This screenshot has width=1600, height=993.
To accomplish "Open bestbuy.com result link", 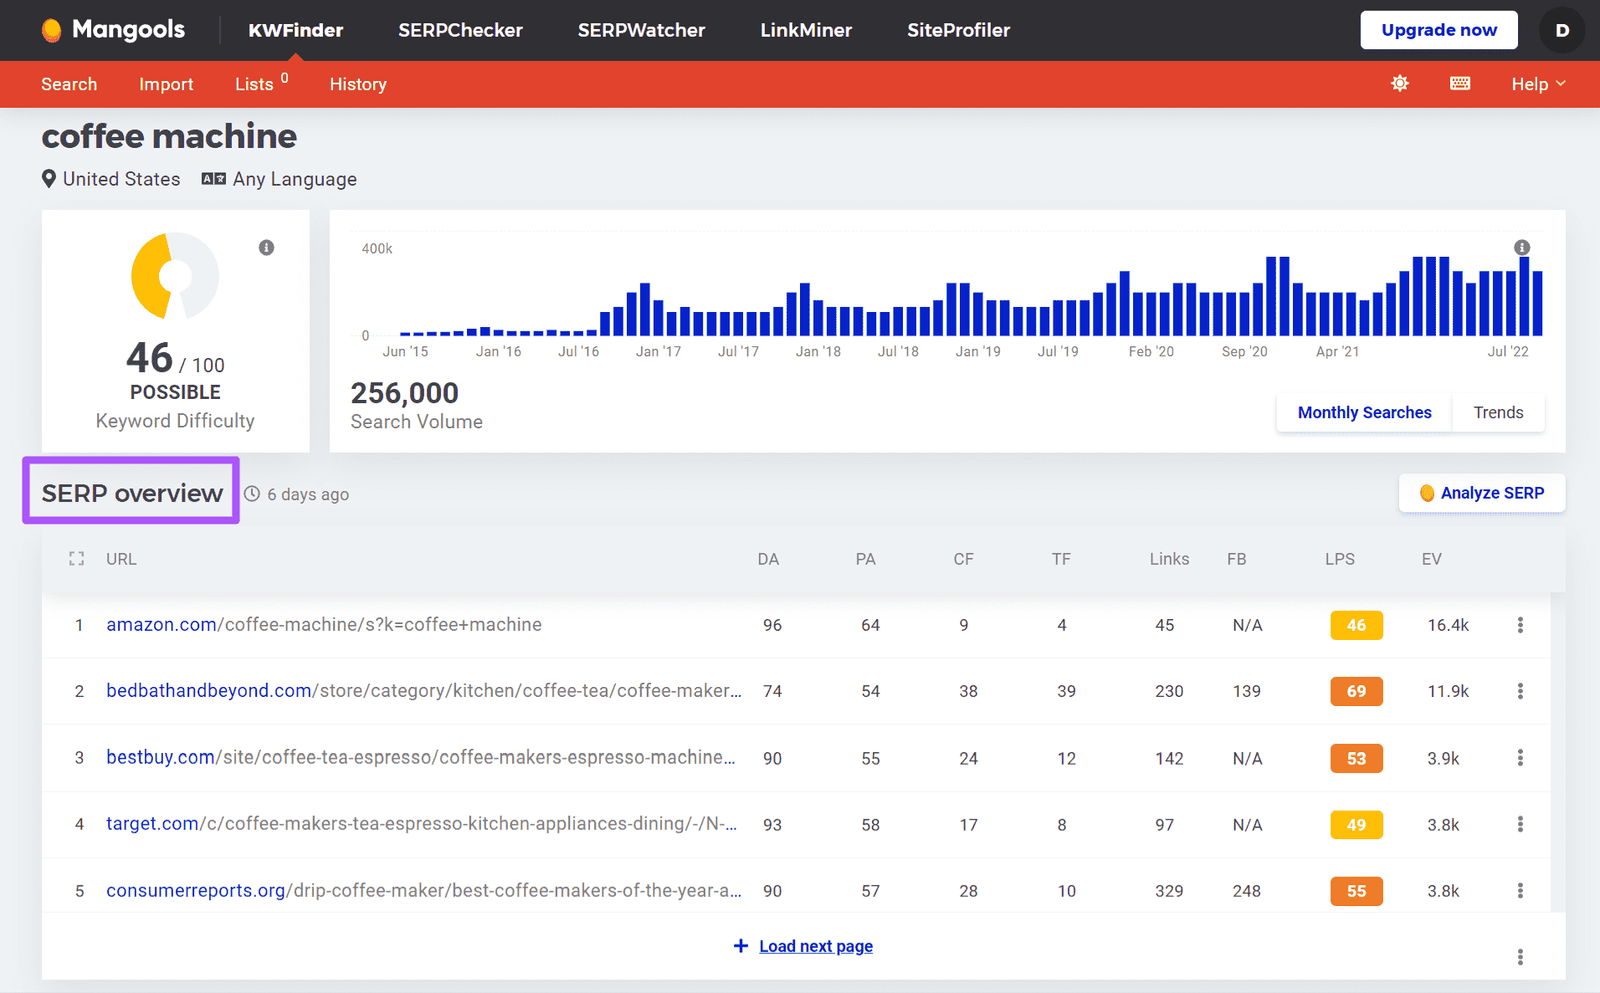I will pos(421,758).
